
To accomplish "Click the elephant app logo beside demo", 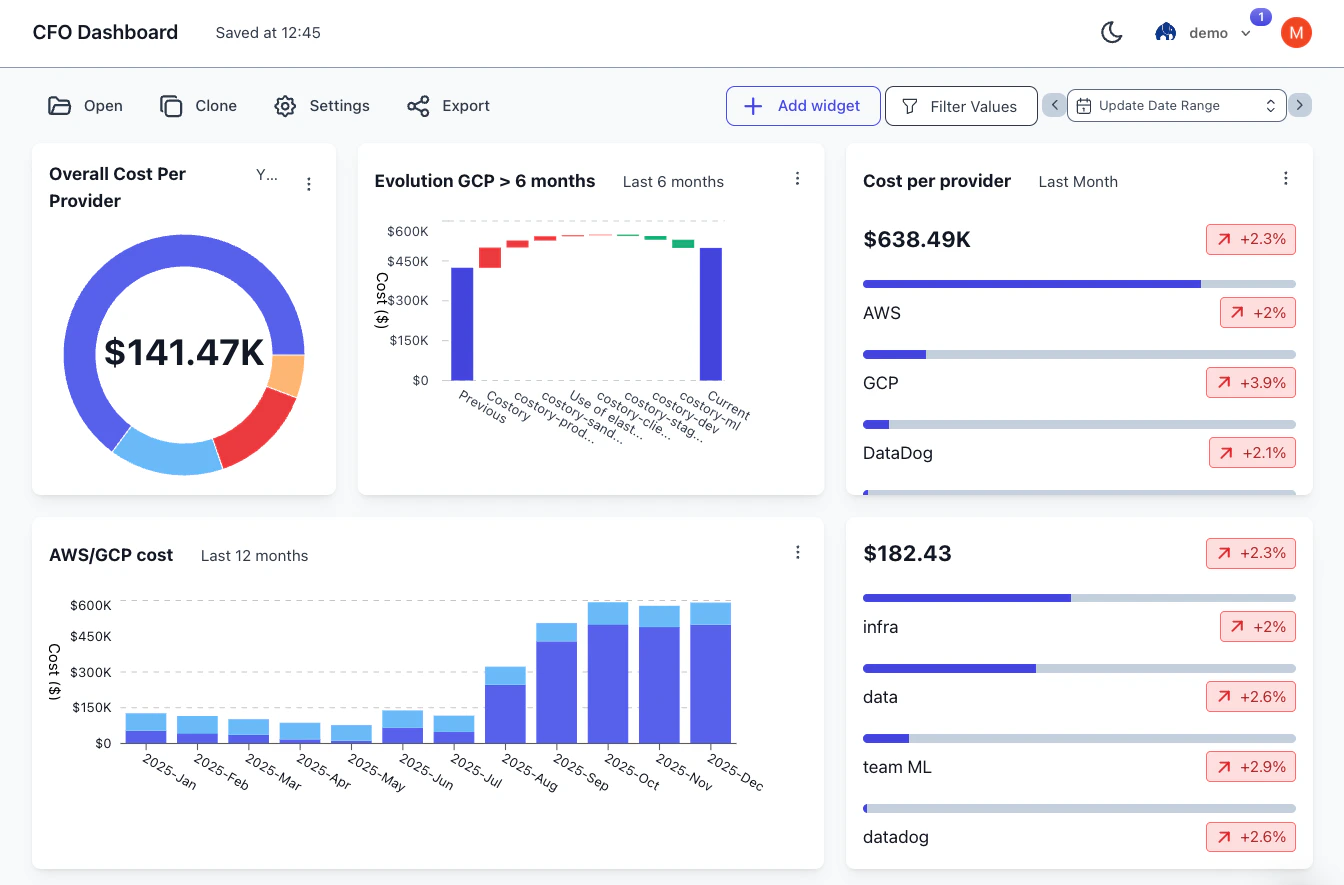I will pos(1165,31).
